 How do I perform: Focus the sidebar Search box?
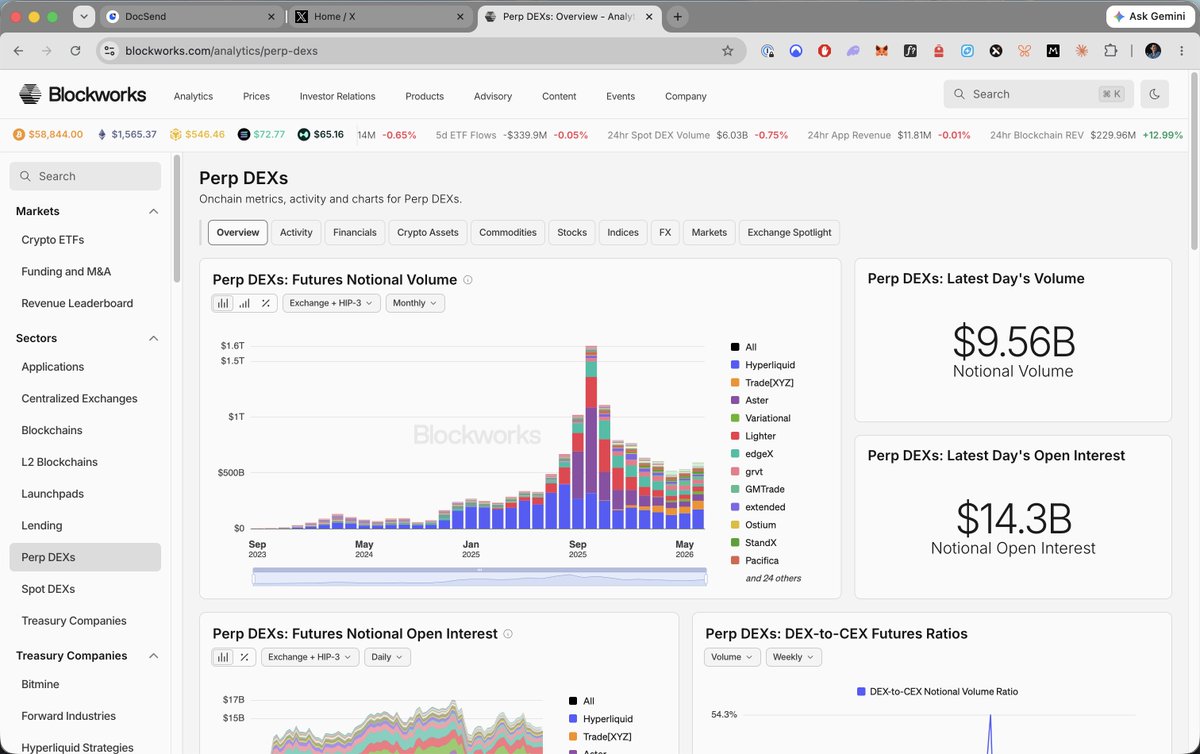click(85, 176)
